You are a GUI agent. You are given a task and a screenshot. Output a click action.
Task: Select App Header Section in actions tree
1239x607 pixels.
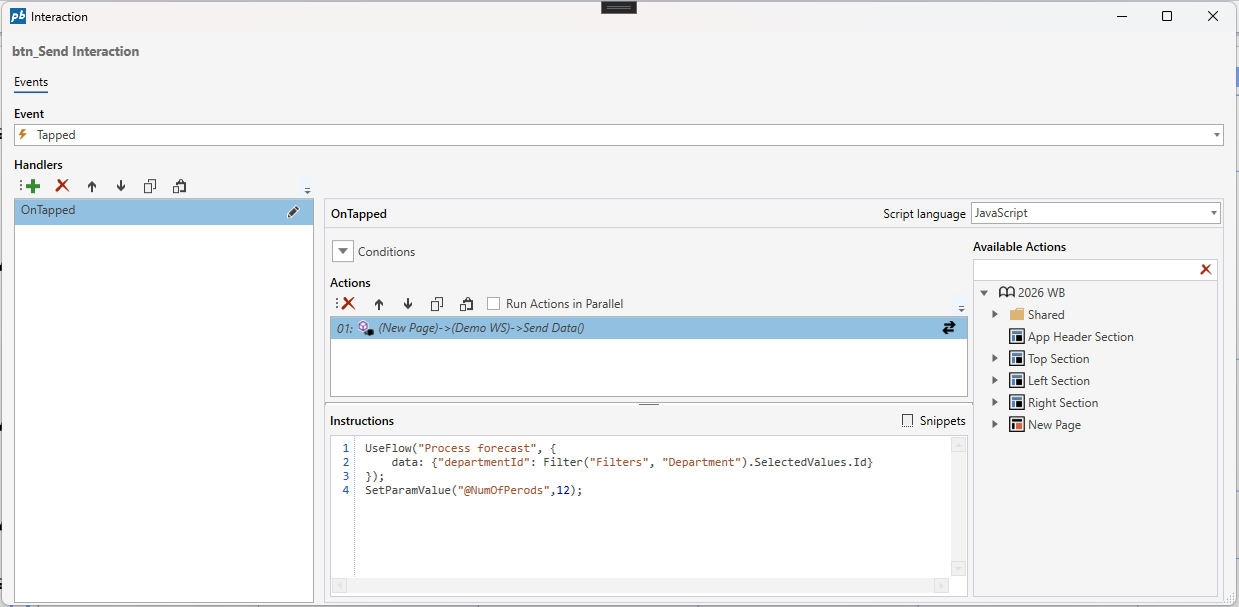(x=1080, y=337)
